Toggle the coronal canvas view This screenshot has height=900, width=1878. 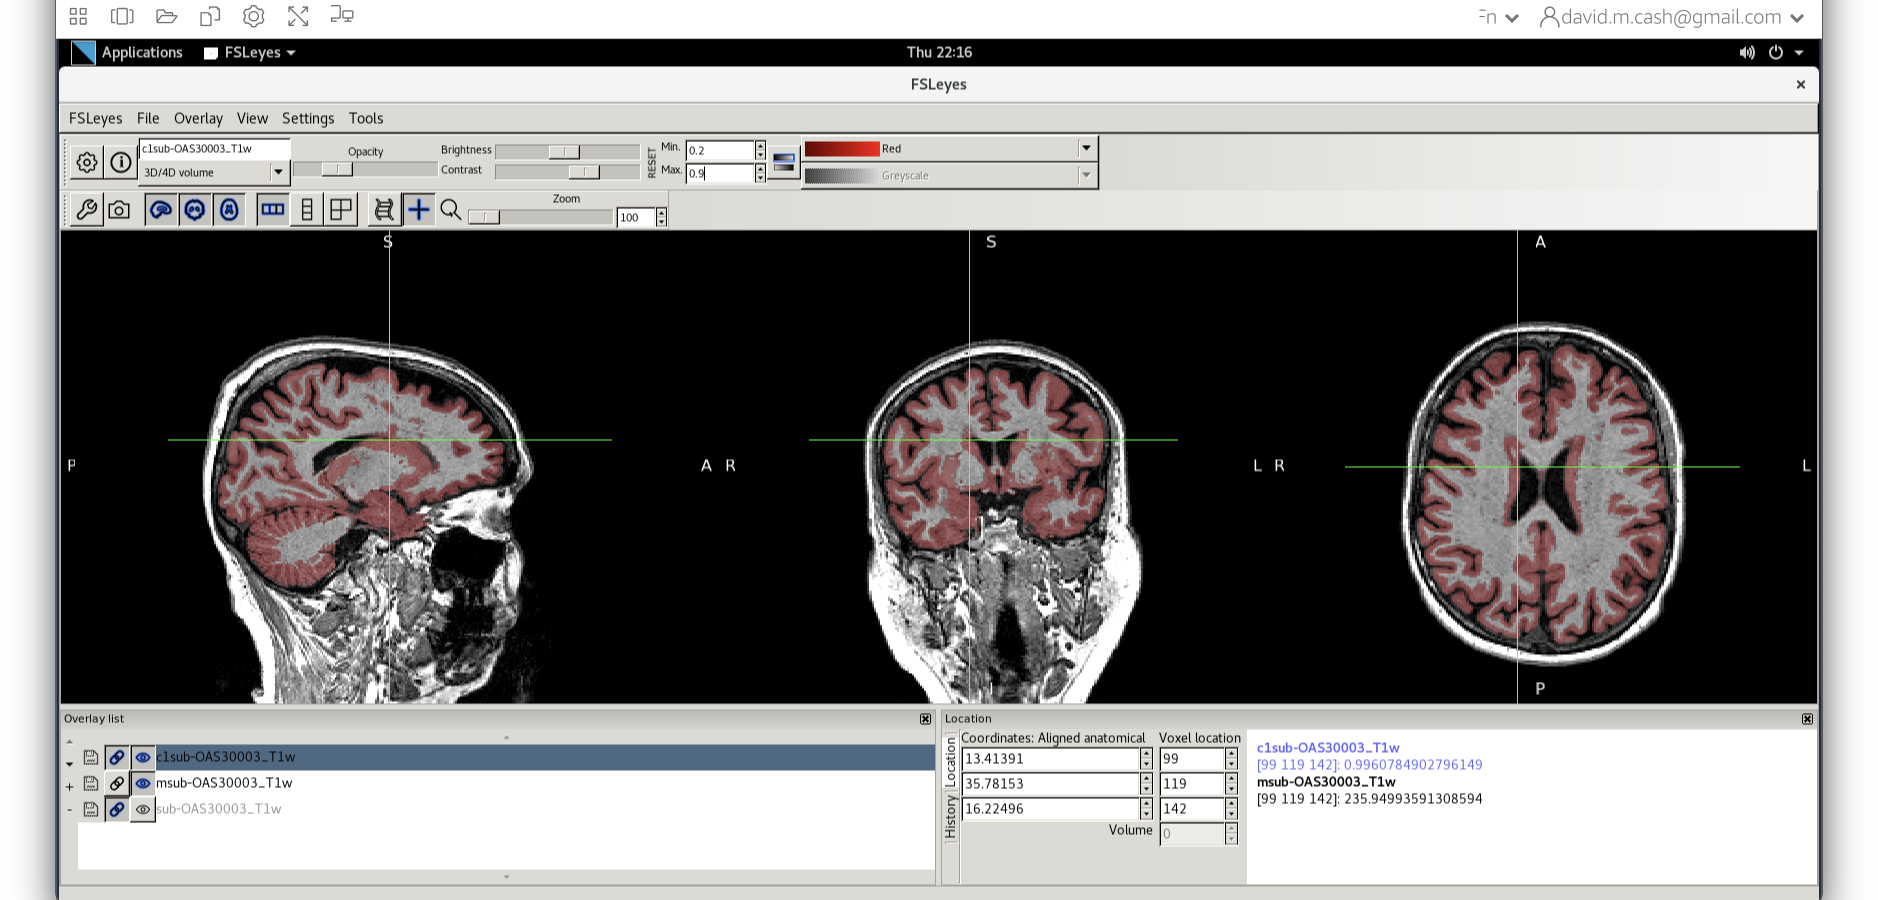[x=195, y=210]
